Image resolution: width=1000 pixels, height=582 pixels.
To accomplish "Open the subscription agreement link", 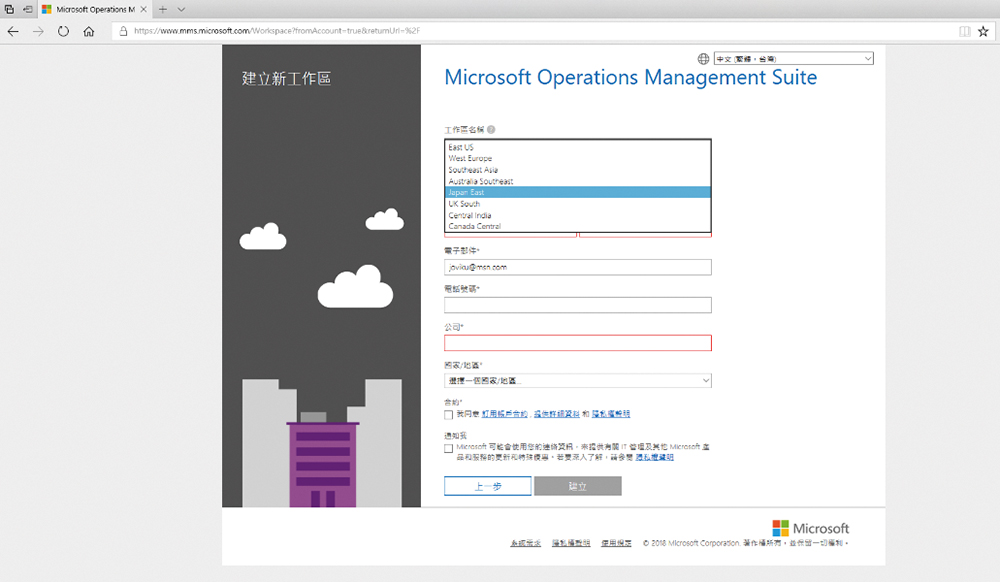I will pyautogui.click(x=504, y=414).
